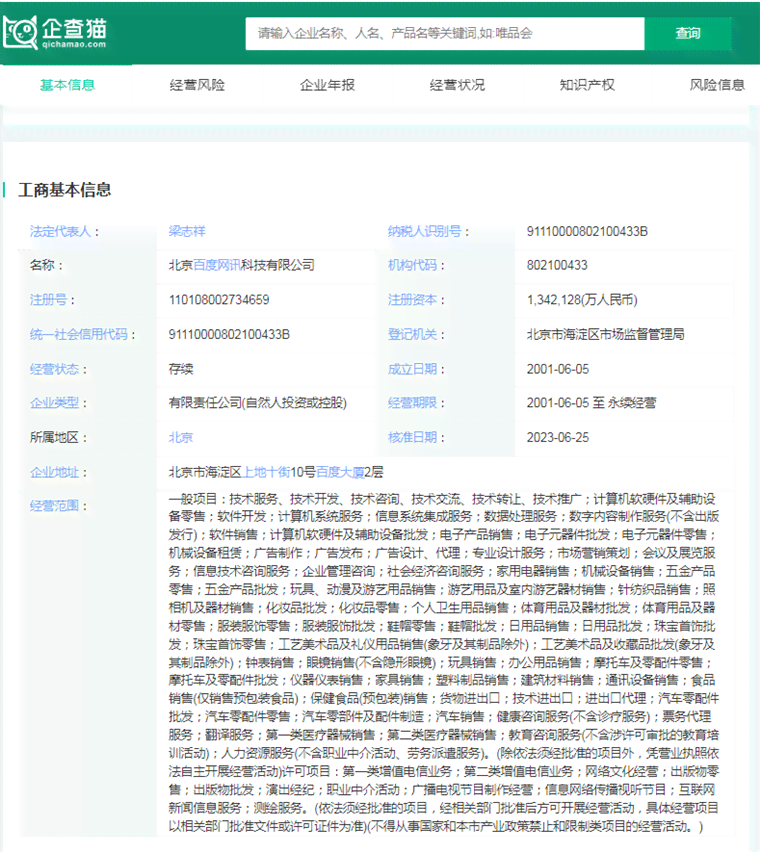The width and height of the screenshot is (760, 852).
Task: Select the taxpayer ID value beside 纳税人识别号
Action: [587, 231]
